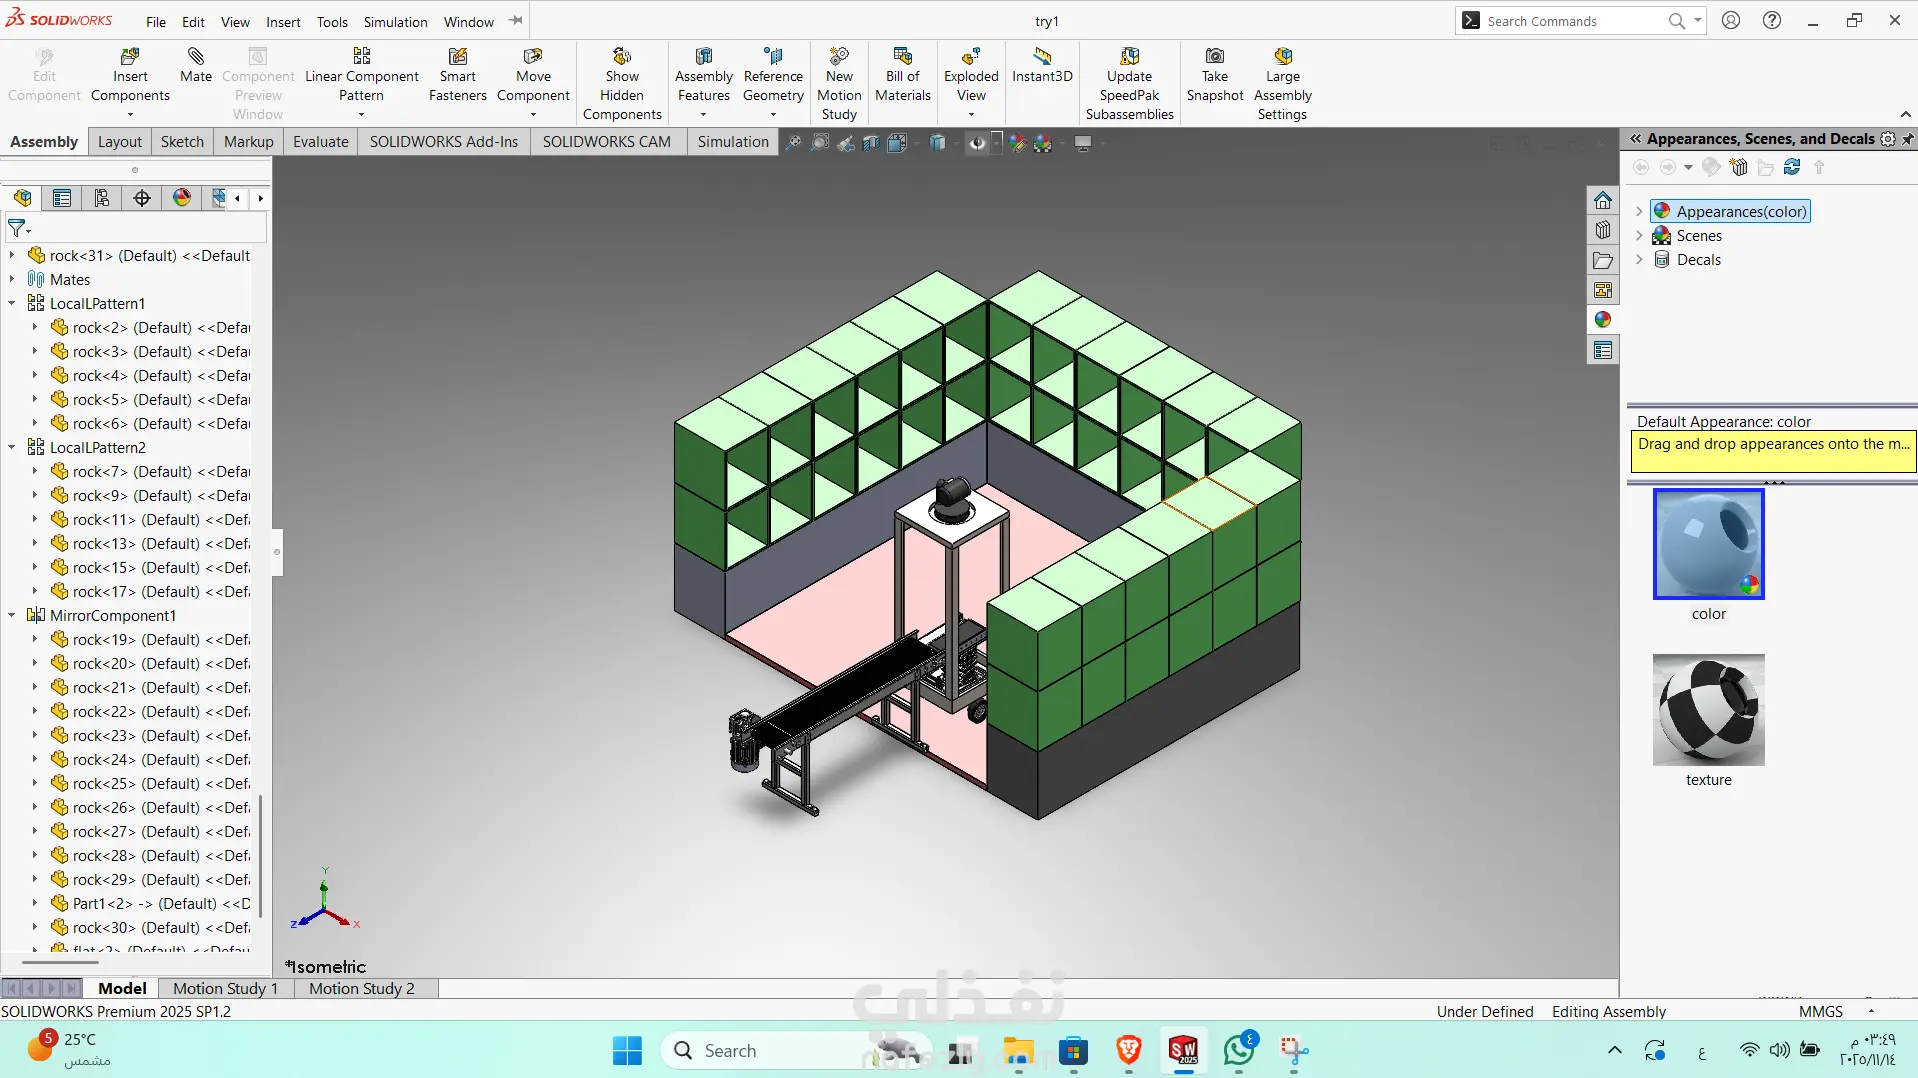Refresh the appearances library
This screenshot has height=1078, width=1918.
(x=1792, y=167)
